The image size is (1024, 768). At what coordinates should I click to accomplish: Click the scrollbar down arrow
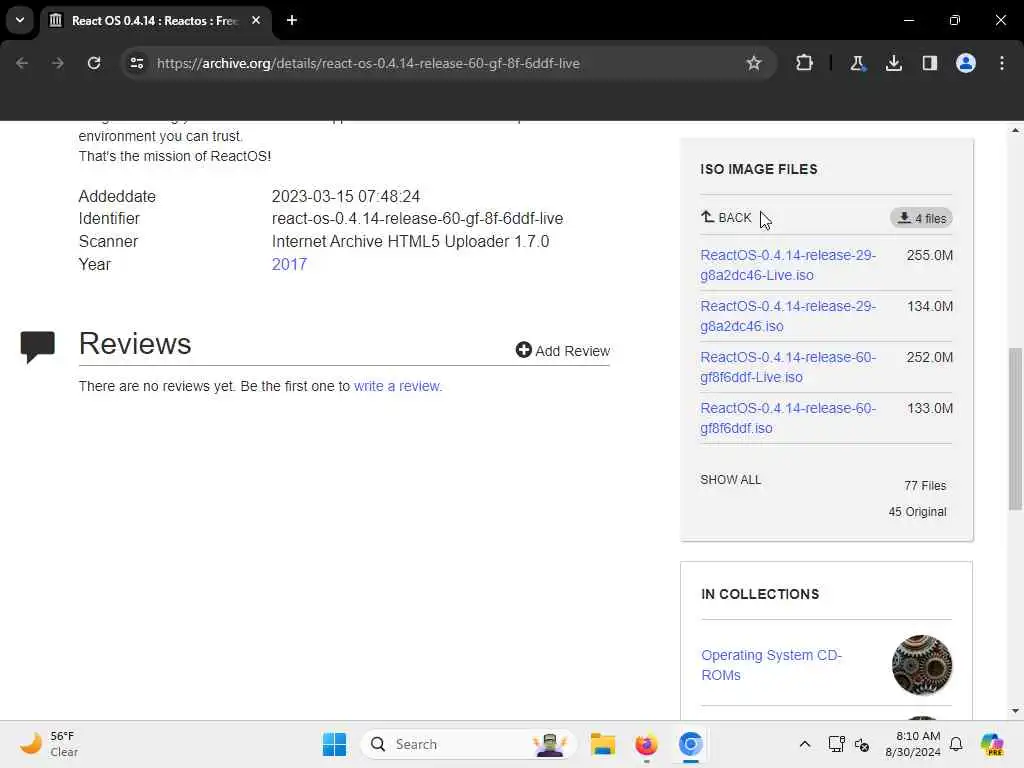(x=1015, y=711)
